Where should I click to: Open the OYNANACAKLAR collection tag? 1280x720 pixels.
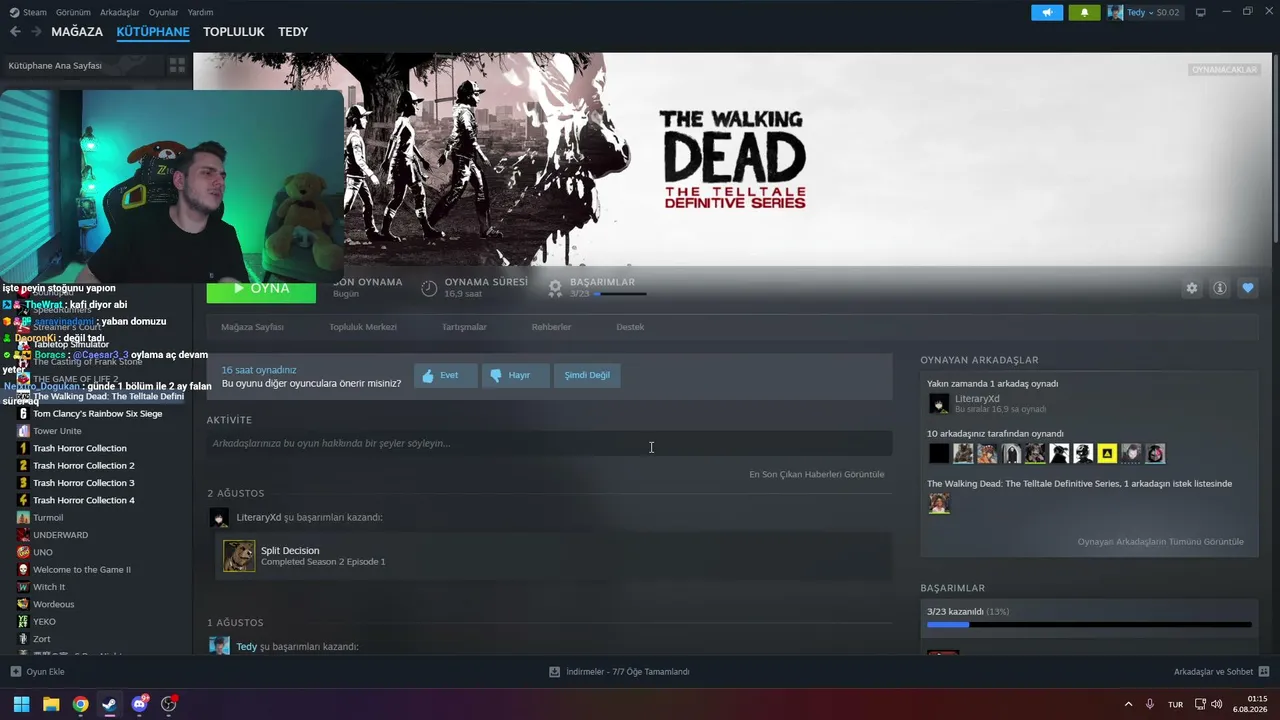point(1224,70)
